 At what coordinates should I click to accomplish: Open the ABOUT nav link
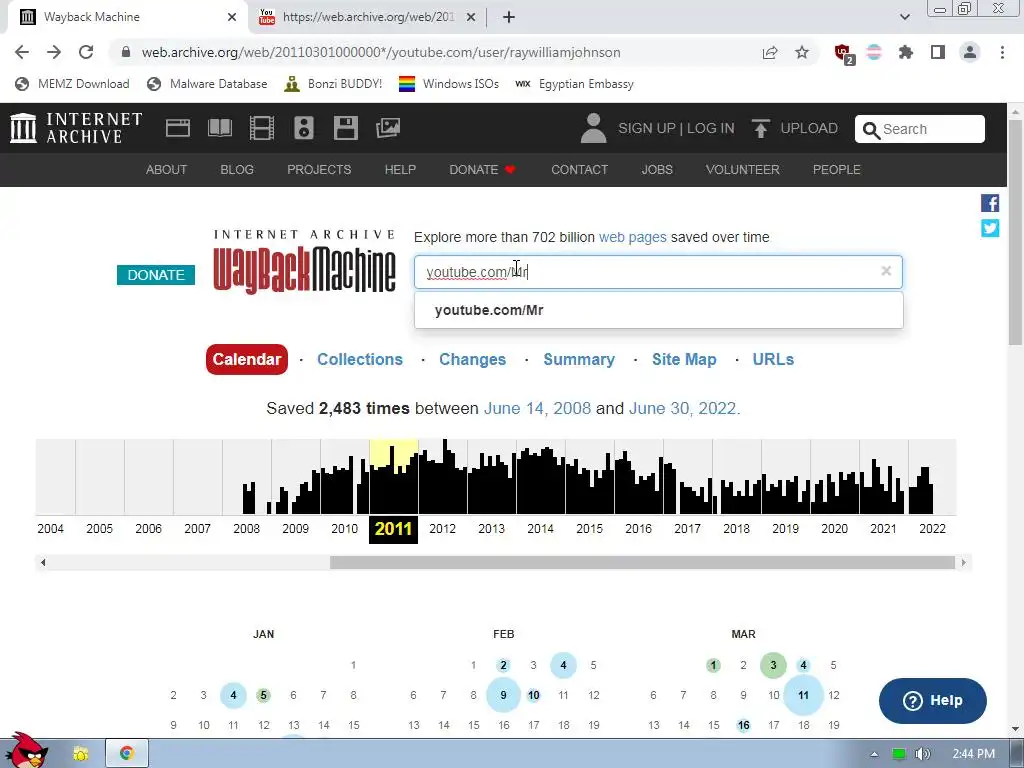point(167,170)
